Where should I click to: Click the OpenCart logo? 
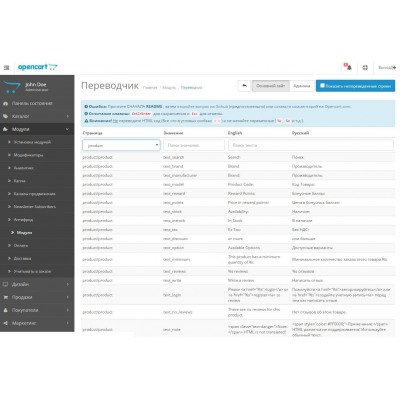[37, 67]
